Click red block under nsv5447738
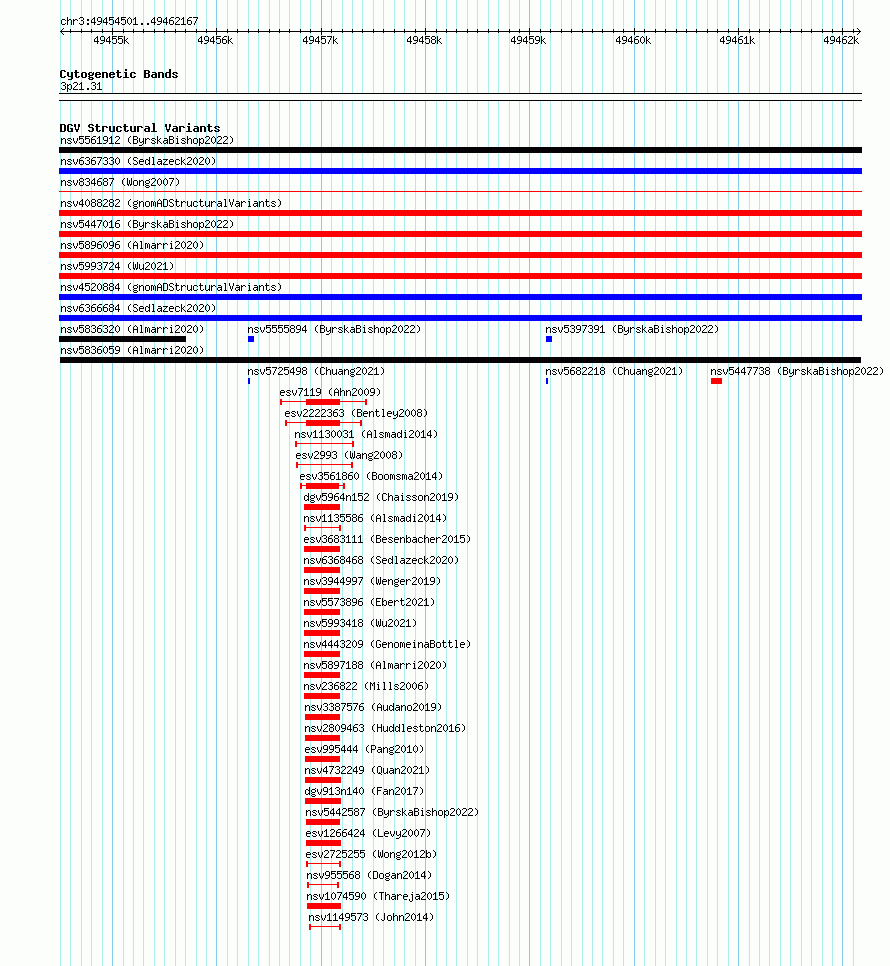This screenshot has width=890, height=966. pos(716,381)
